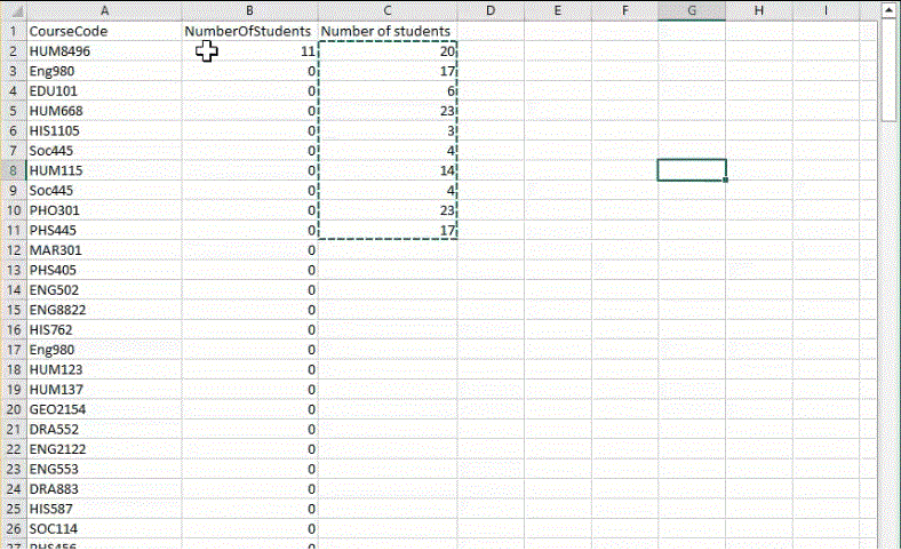Click the SOC114 cell

coord(104,529)
